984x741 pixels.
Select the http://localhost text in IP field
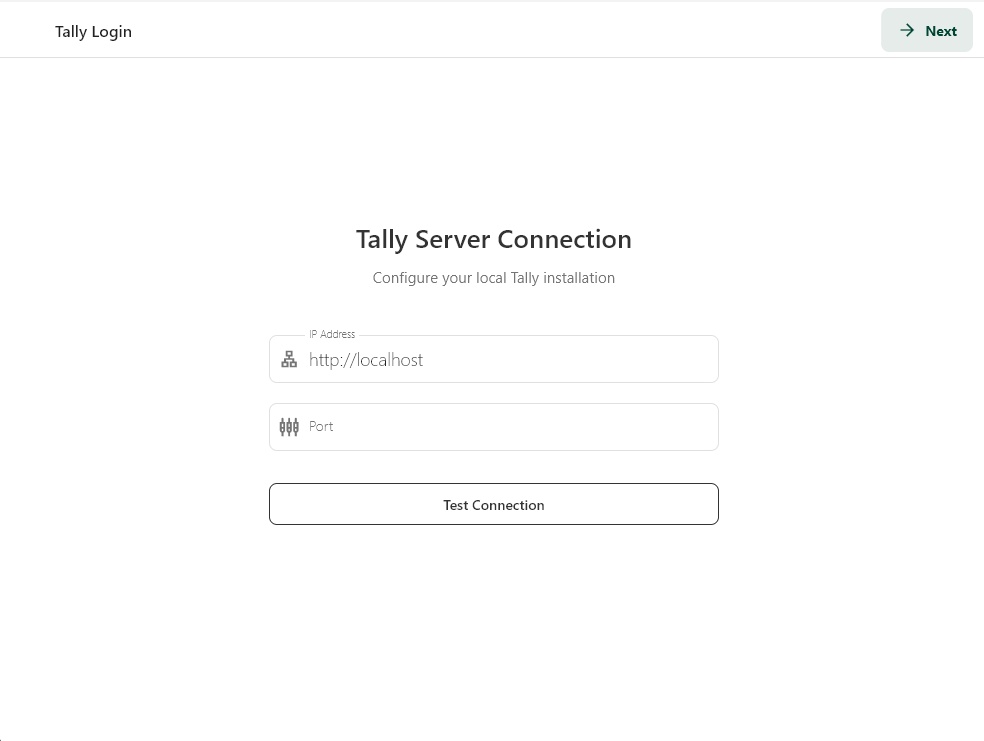click(x=366, y=360)
